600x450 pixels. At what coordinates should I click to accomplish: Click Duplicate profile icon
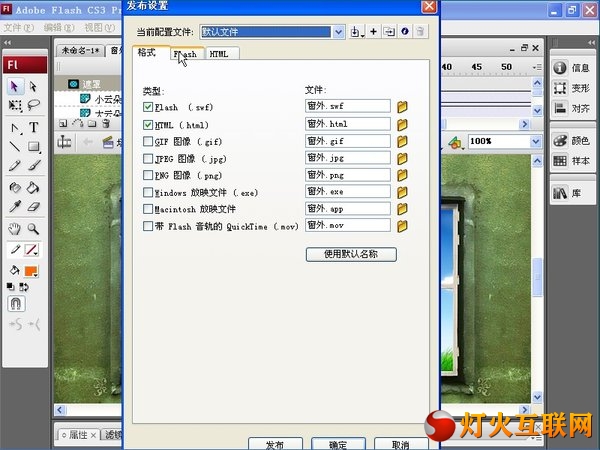pos(389,32)
